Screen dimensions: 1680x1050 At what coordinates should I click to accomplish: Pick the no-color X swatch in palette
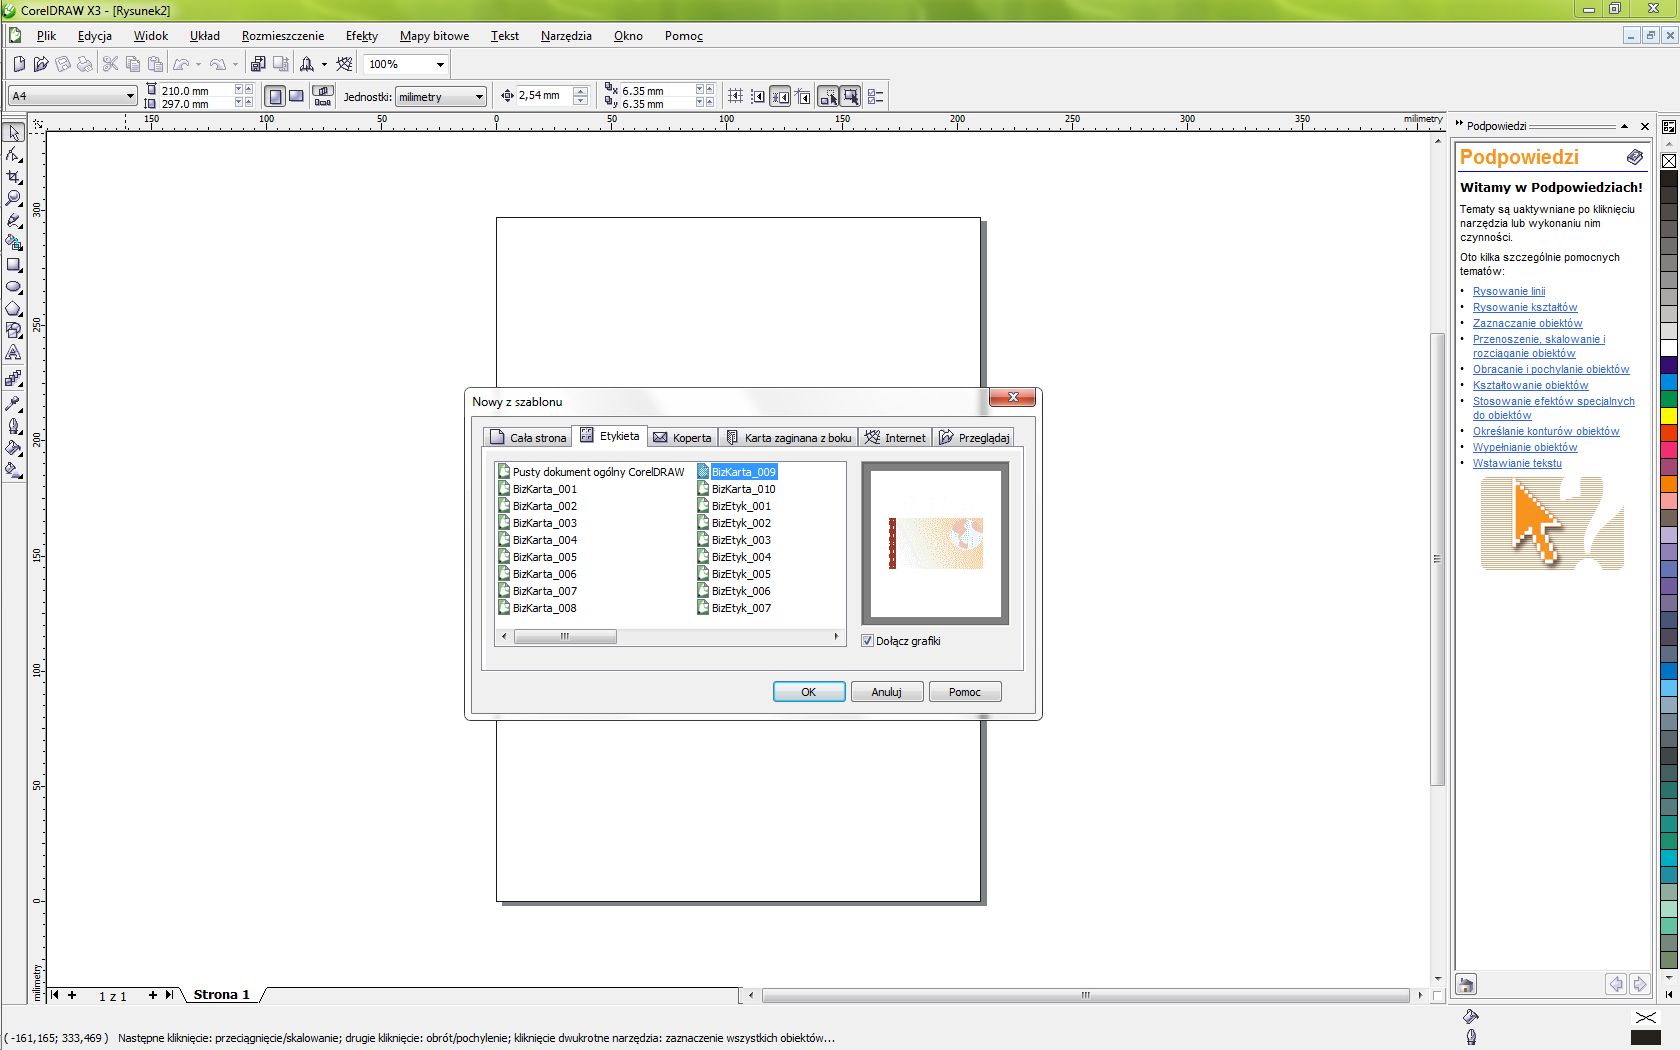[1669, 160]
